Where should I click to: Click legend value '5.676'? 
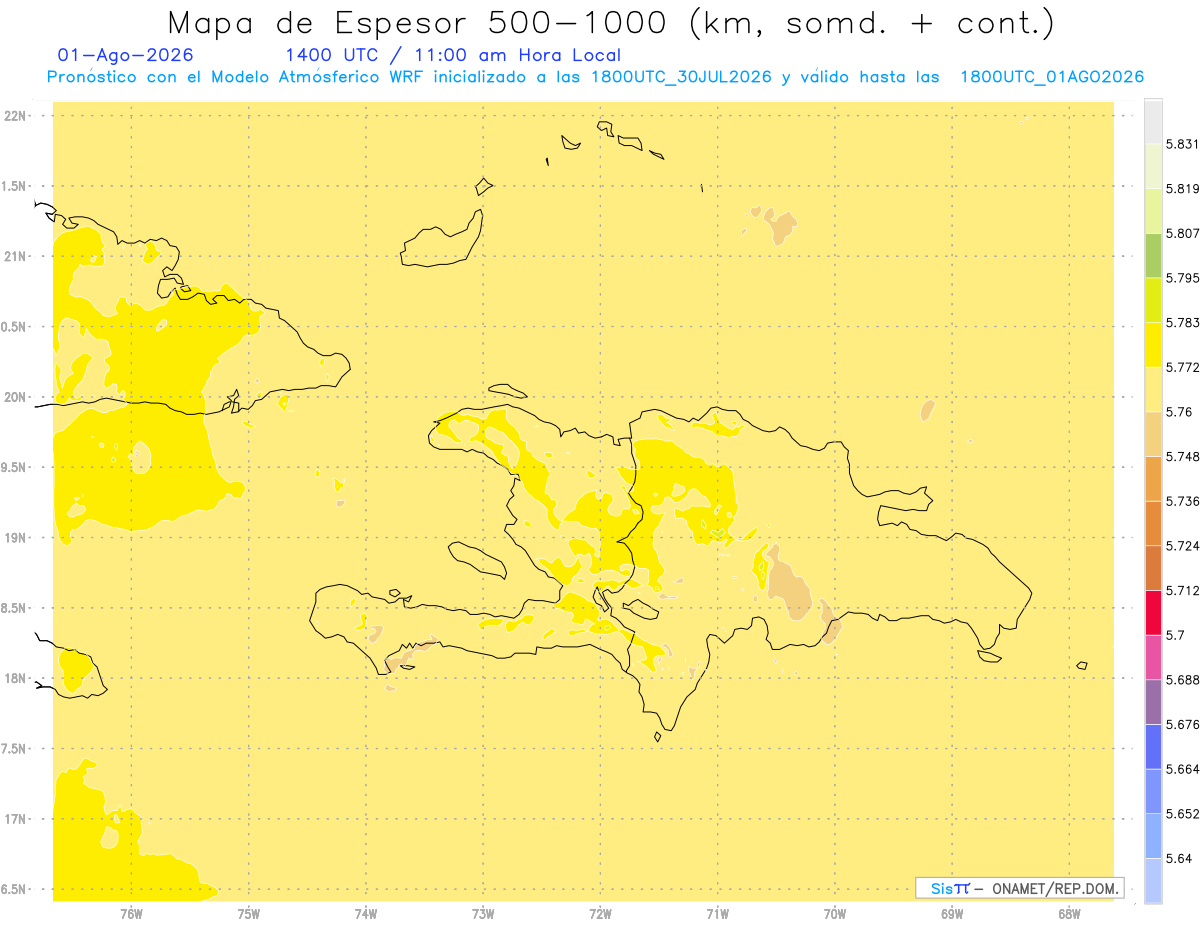click(1182, 724)
